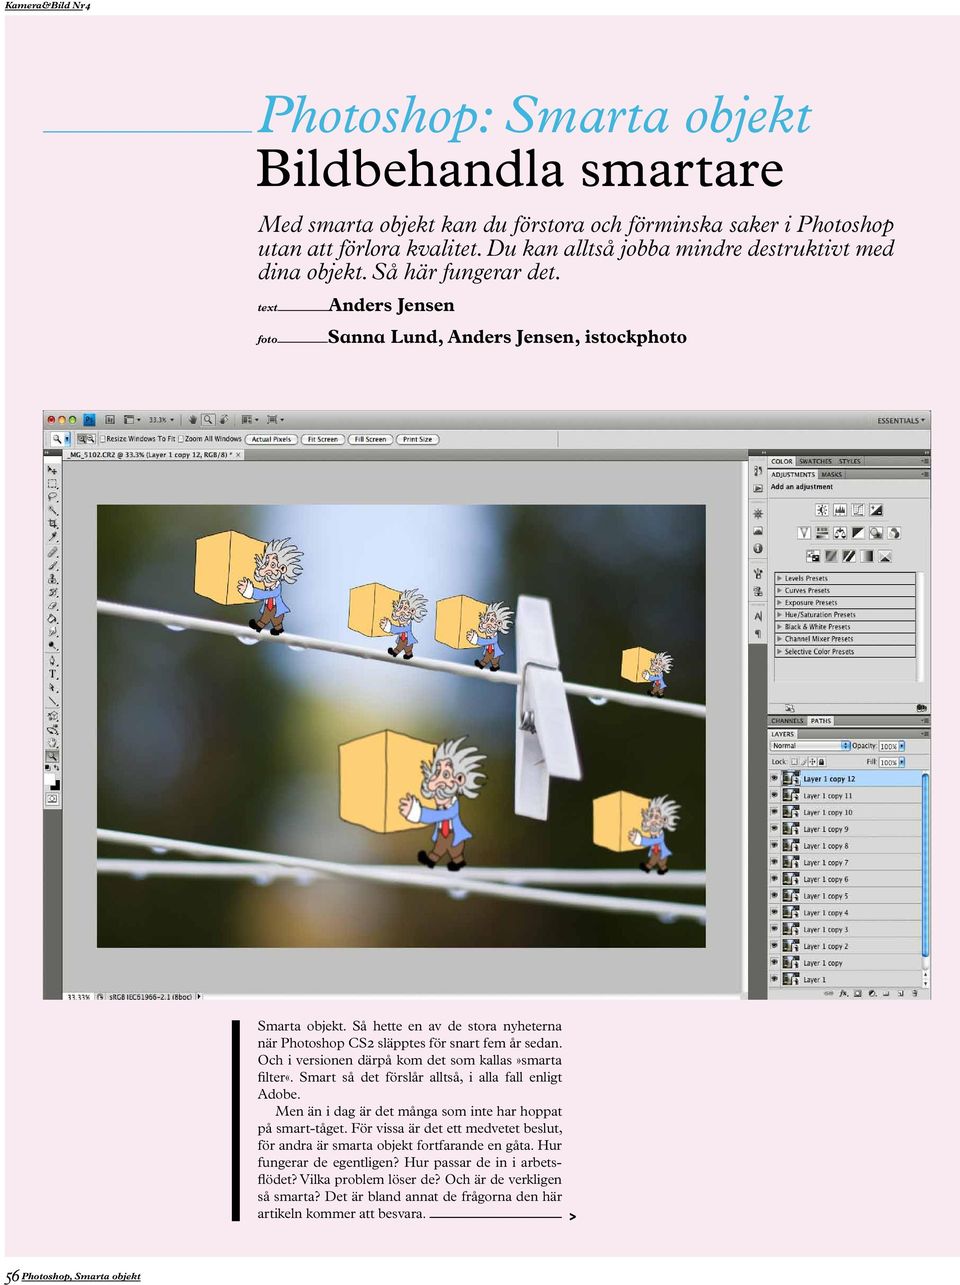
Task: Expand Black & White Presets list
Action: tap(780, 627)
